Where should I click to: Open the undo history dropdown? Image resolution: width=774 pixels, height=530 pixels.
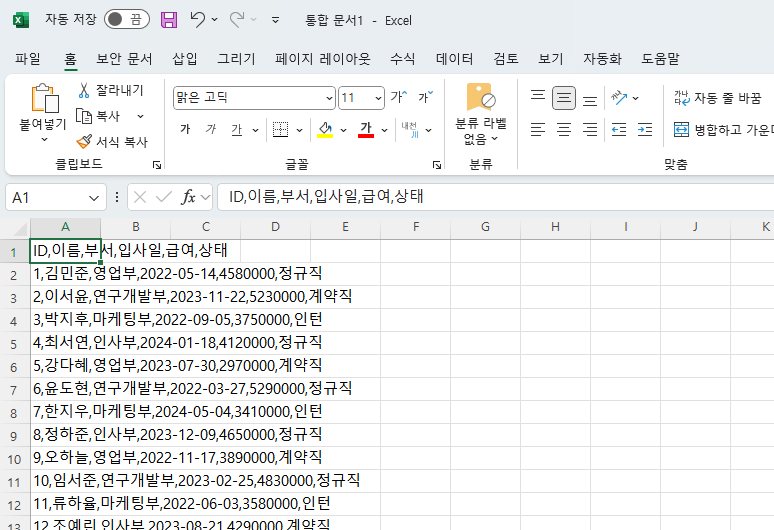point(214,20)
